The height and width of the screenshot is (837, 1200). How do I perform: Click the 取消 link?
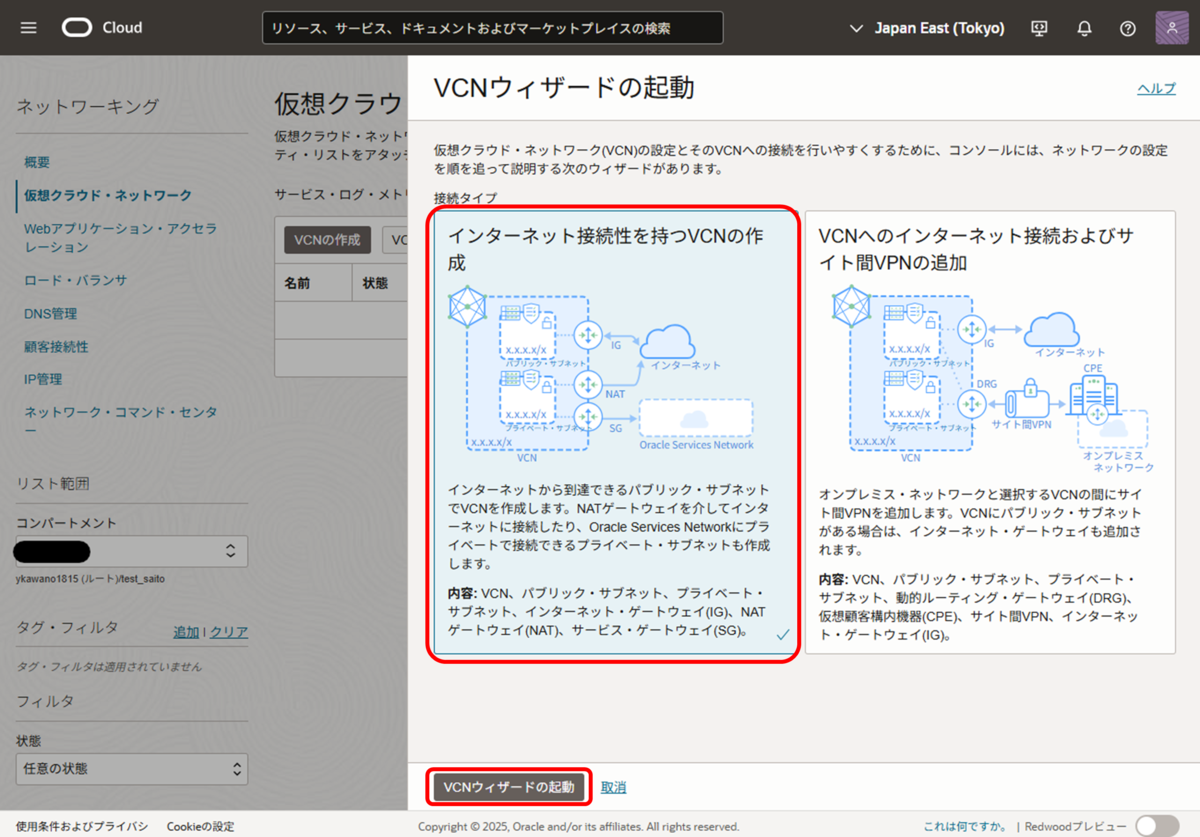point(613,787)
